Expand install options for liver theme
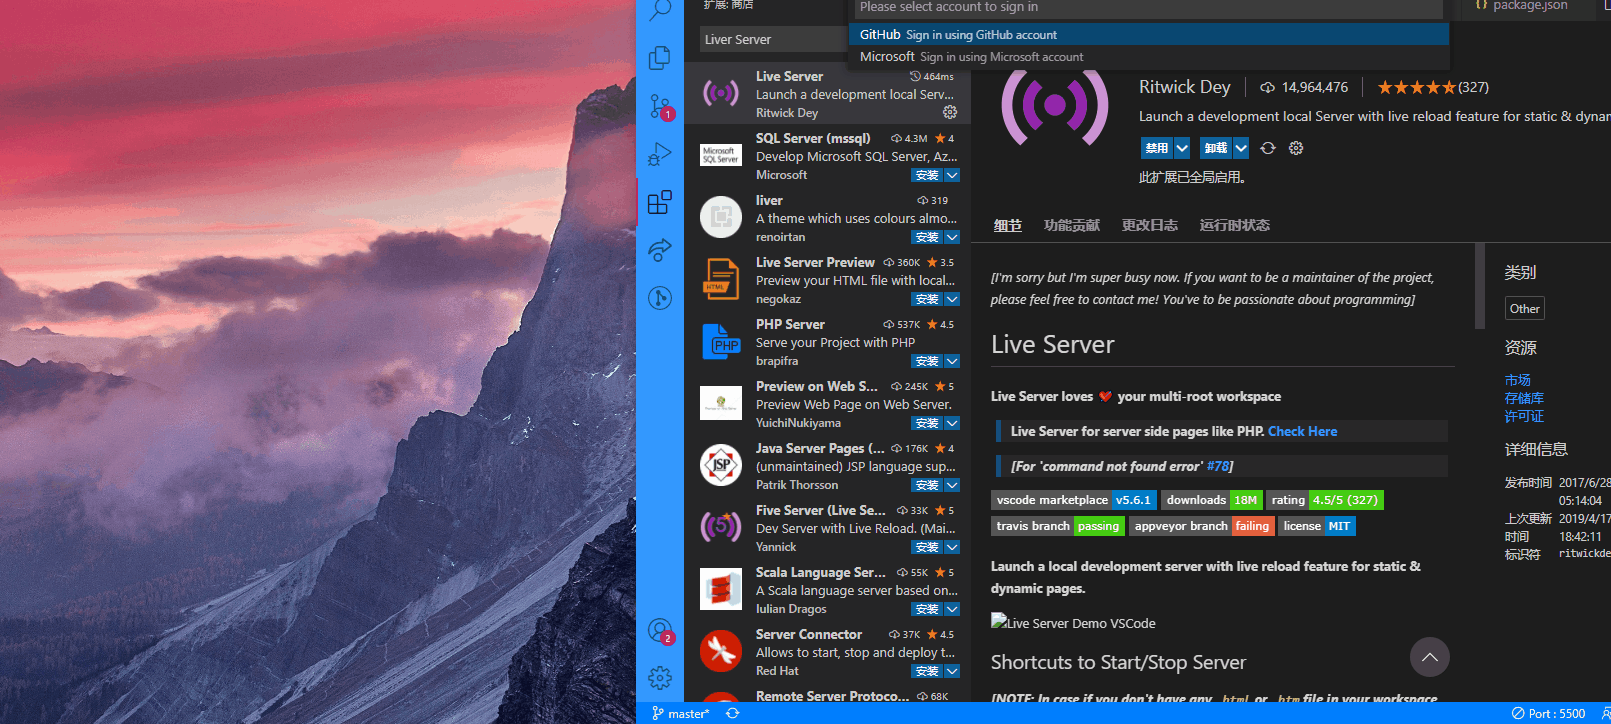This screenshot has width=1611, height=724. [952, 237]
